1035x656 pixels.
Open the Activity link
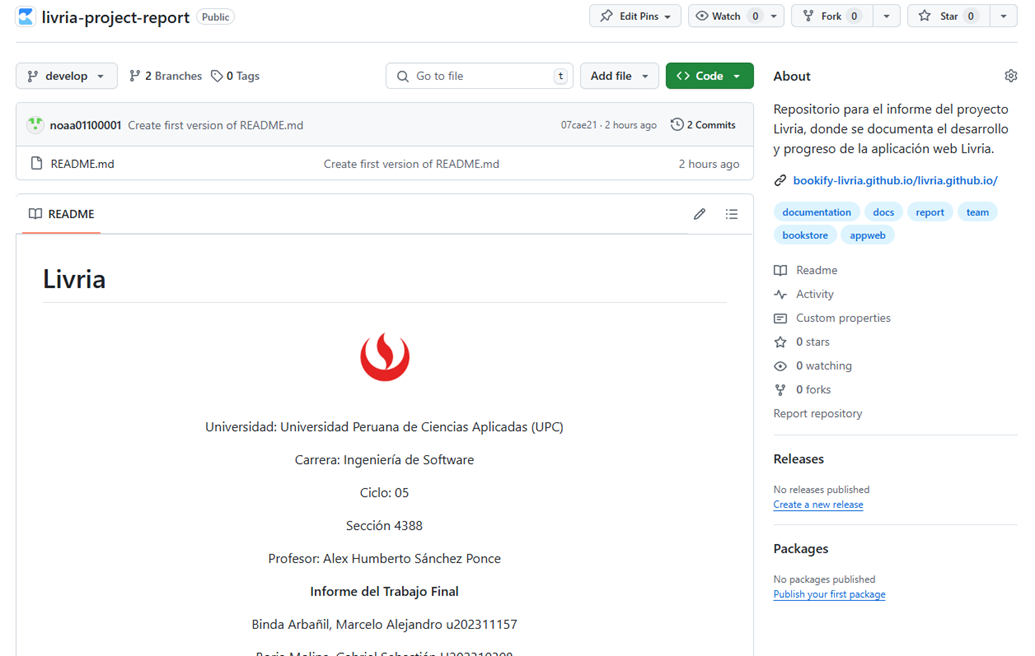(x=815, y=294)
